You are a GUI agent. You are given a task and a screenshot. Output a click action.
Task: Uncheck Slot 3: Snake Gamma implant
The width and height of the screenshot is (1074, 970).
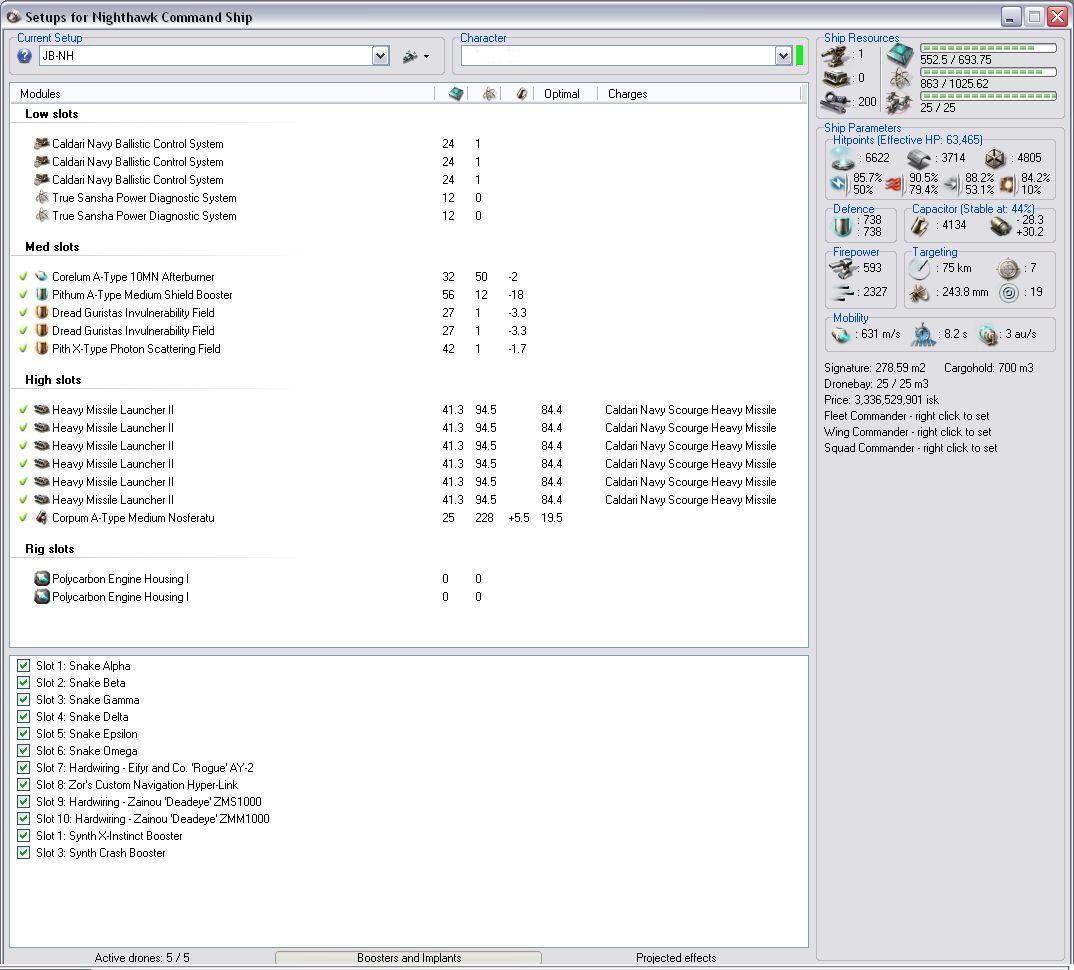pos(23,700)
